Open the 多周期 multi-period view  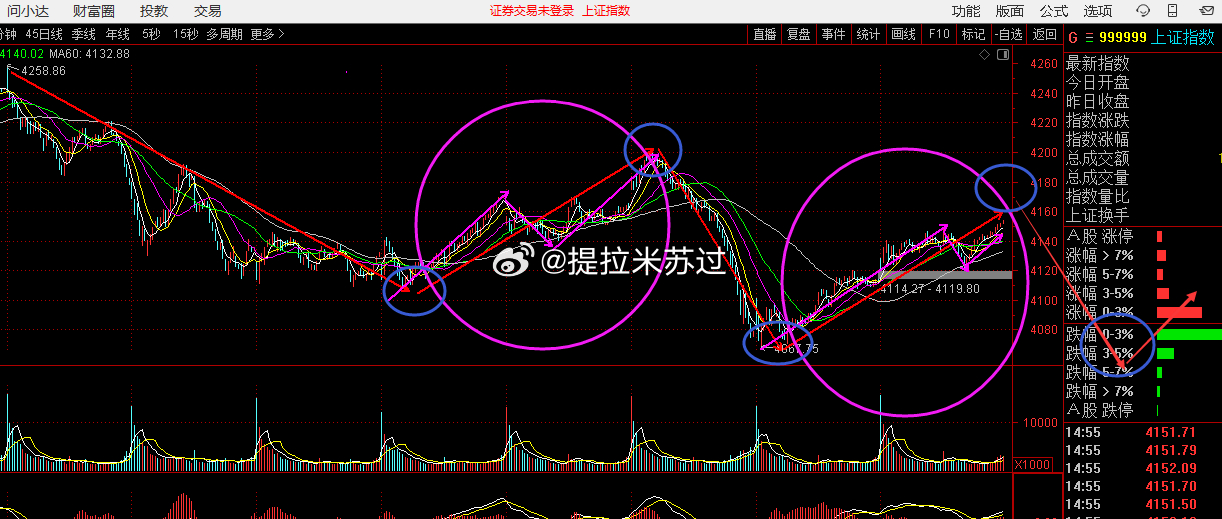224,34
